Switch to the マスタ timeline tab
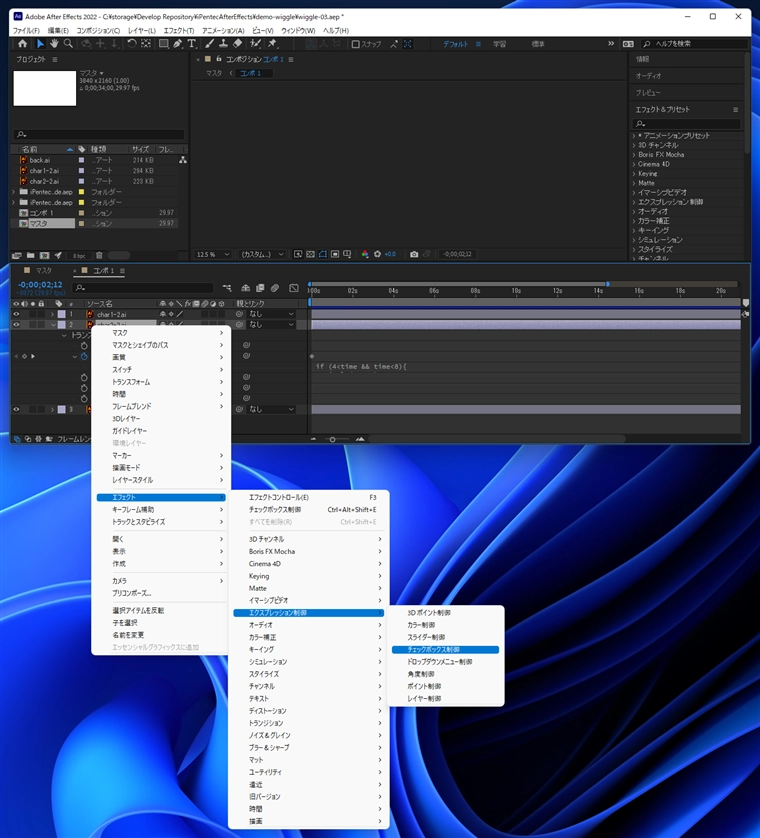 click(43, 271)
